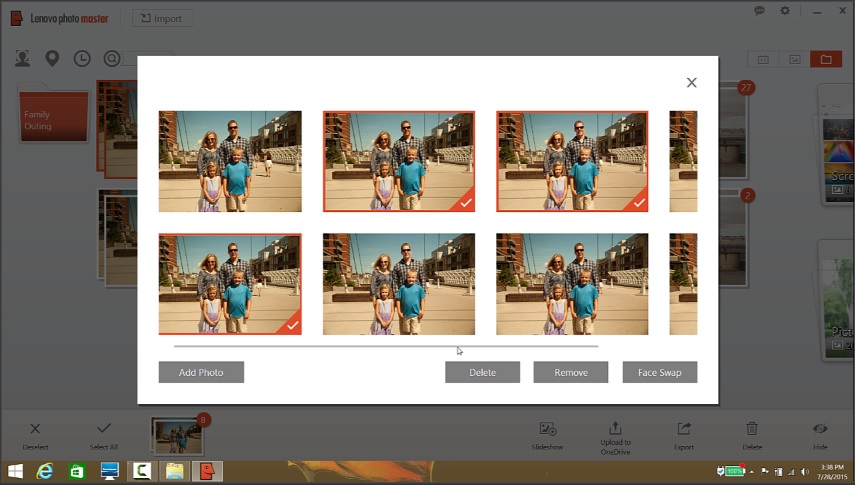Open the Windows Store taskbar icon
855x485 pixels.
click(77, 471)
